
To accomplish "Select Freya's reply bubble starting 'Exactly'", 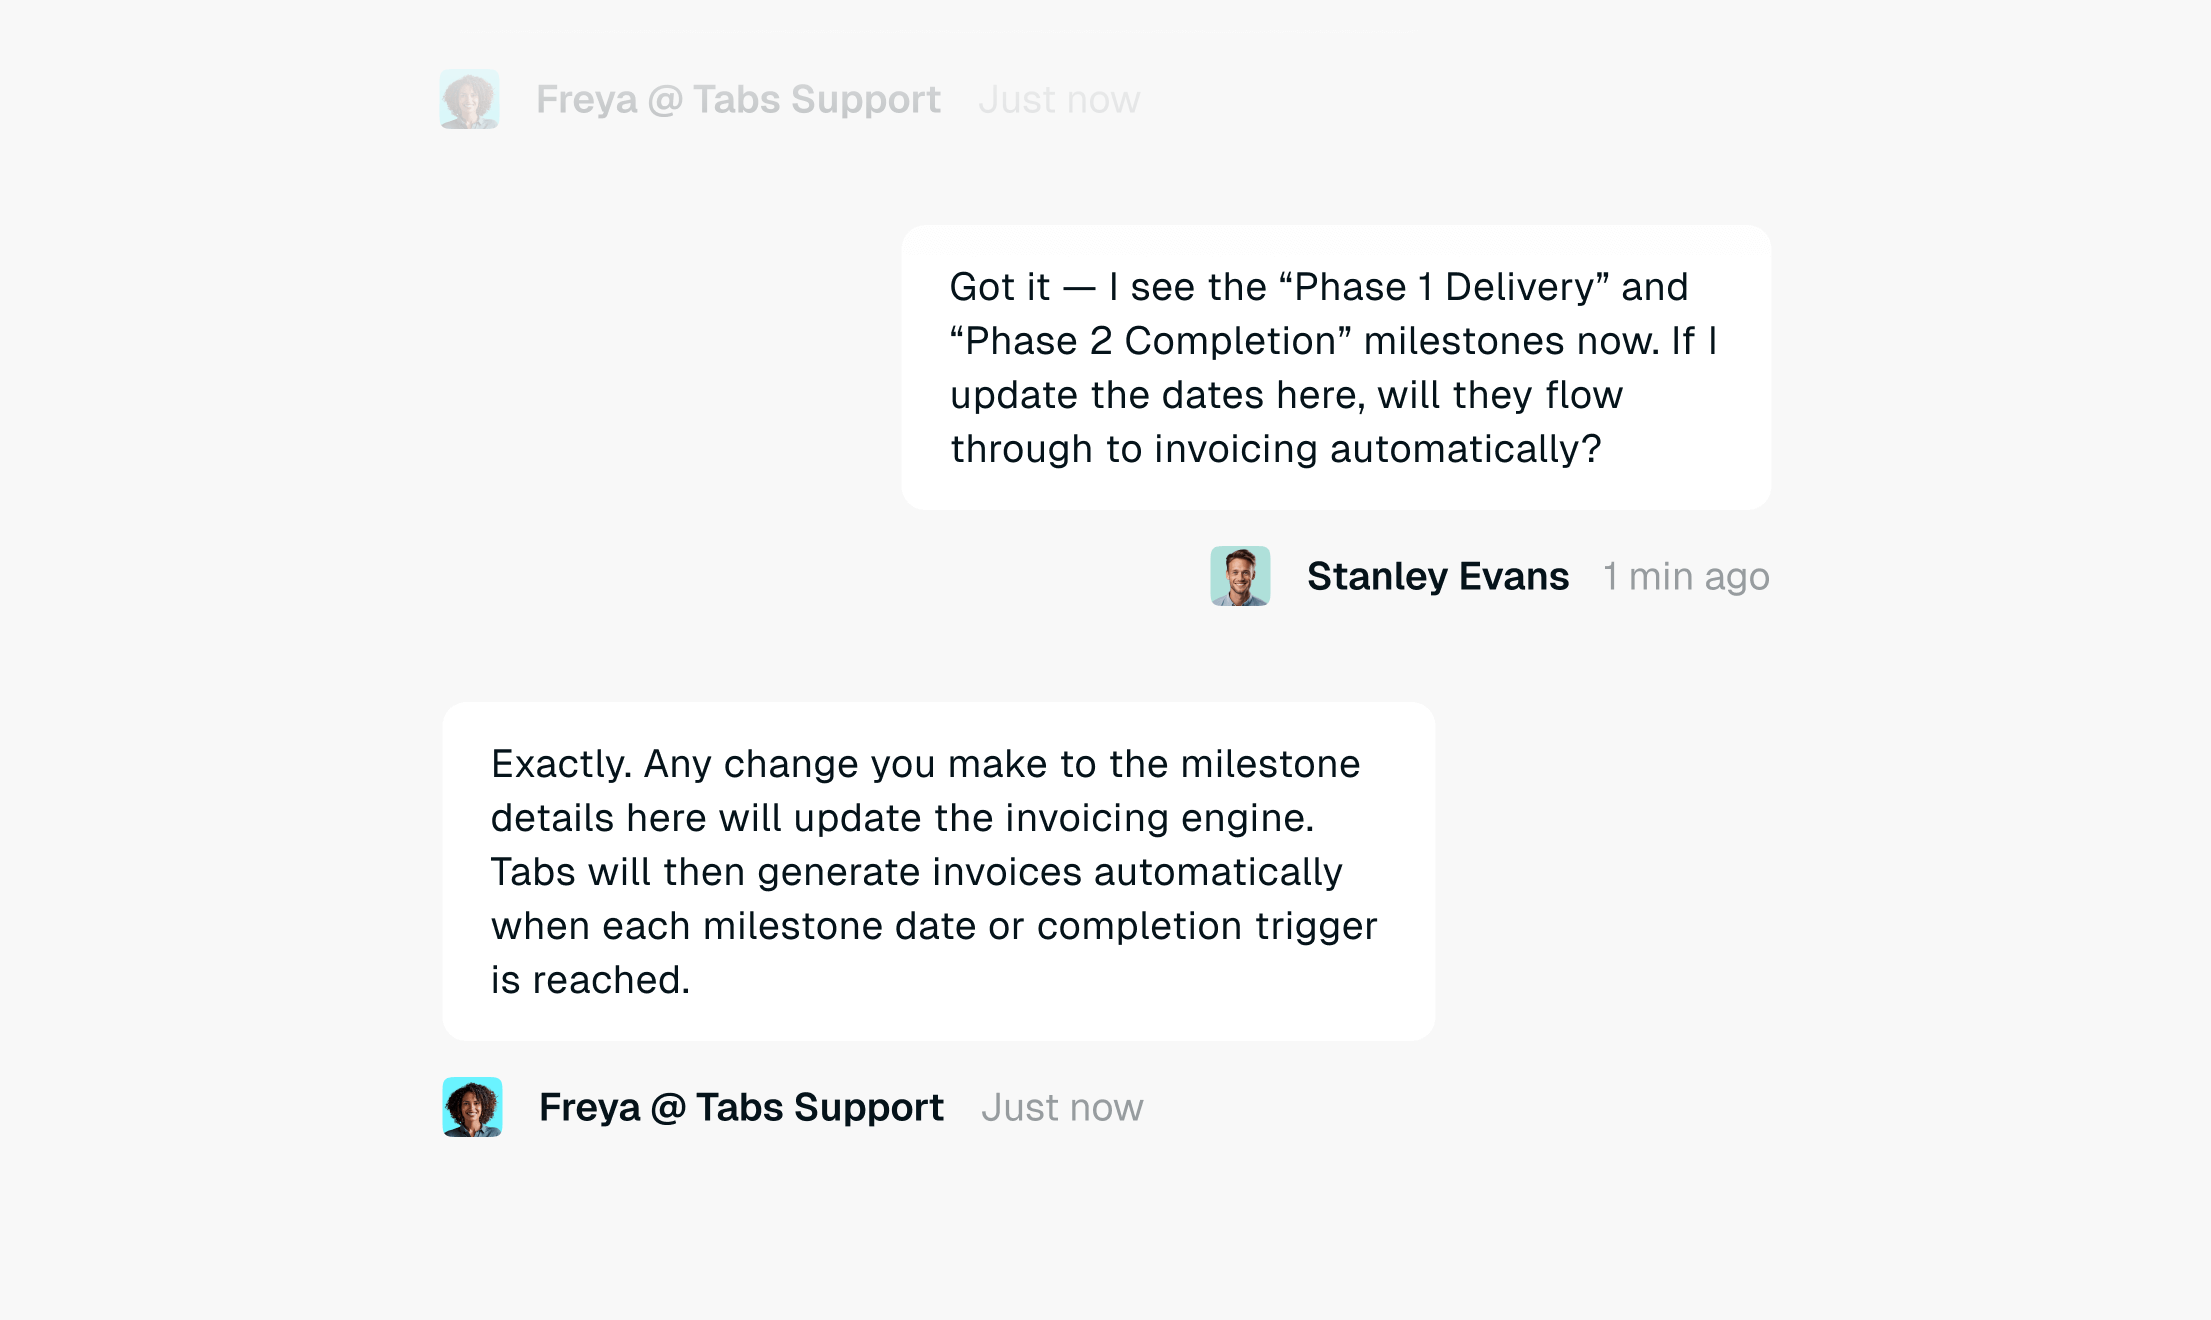I will coord(938,871).
